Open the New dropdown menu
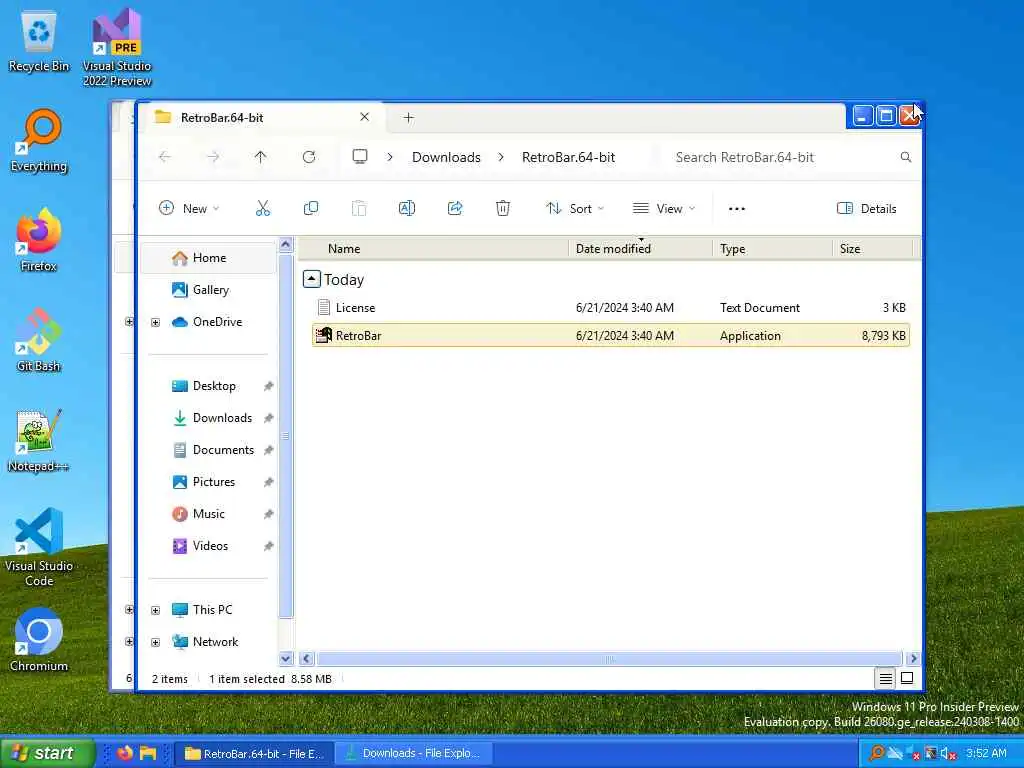The height and width of the screenshot is (768, 1024). coord(189,208)
